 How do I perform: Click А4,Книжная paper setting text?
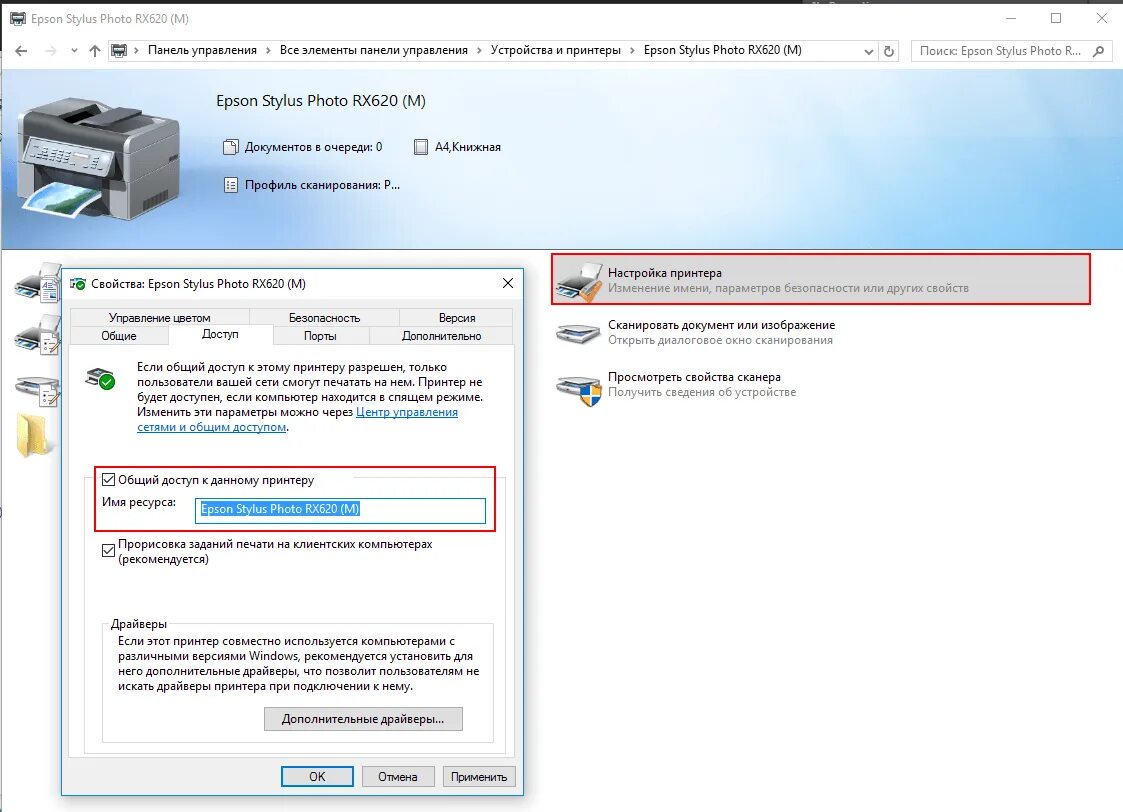click(468, 147)
